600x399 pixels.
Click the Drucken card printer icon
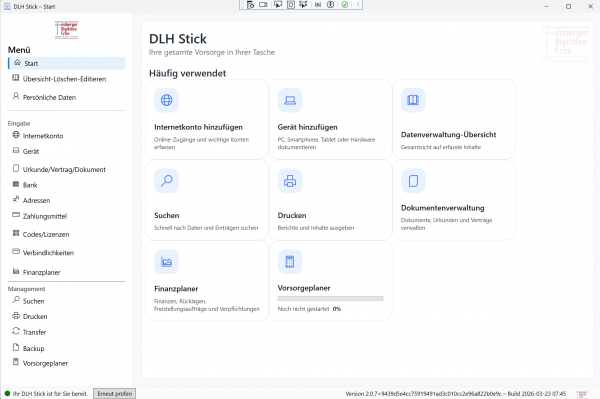point(290,181)
